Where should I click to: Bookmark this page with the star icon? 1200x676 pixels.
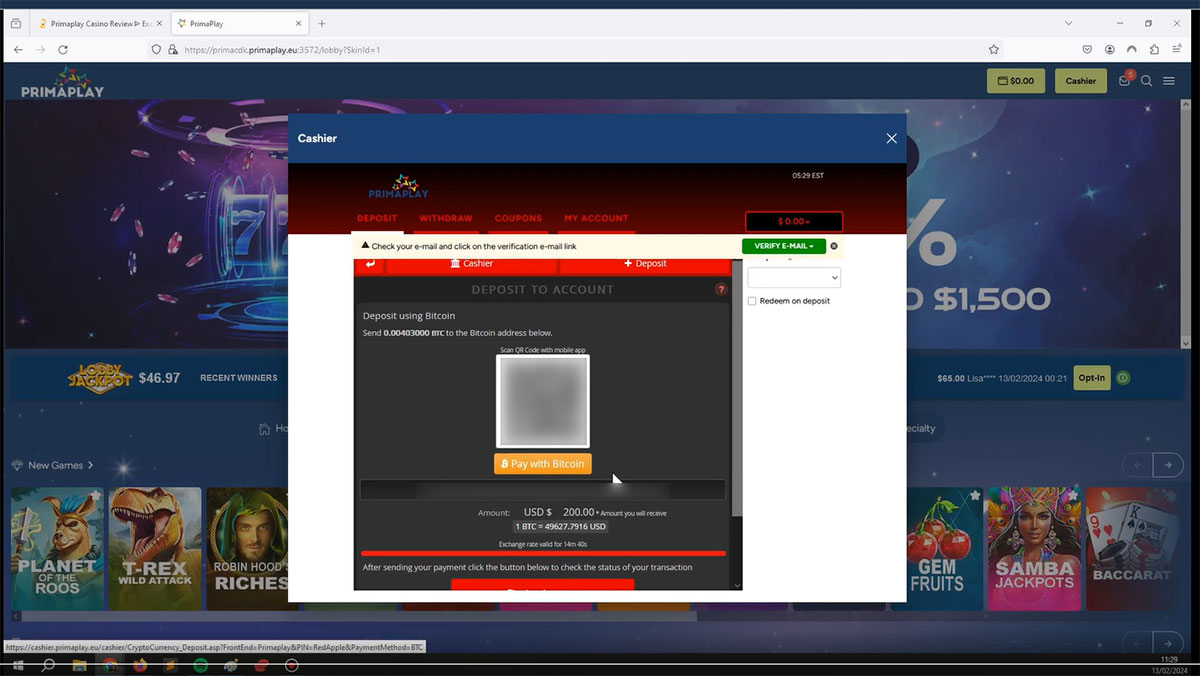pyautogui.click(x=993, y=49)
